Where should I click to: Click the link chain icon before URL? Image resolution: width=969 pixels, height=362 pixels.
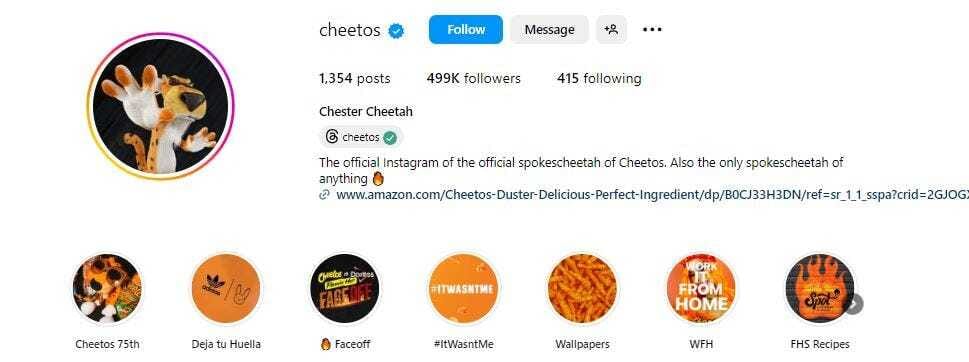coord(324,195)
